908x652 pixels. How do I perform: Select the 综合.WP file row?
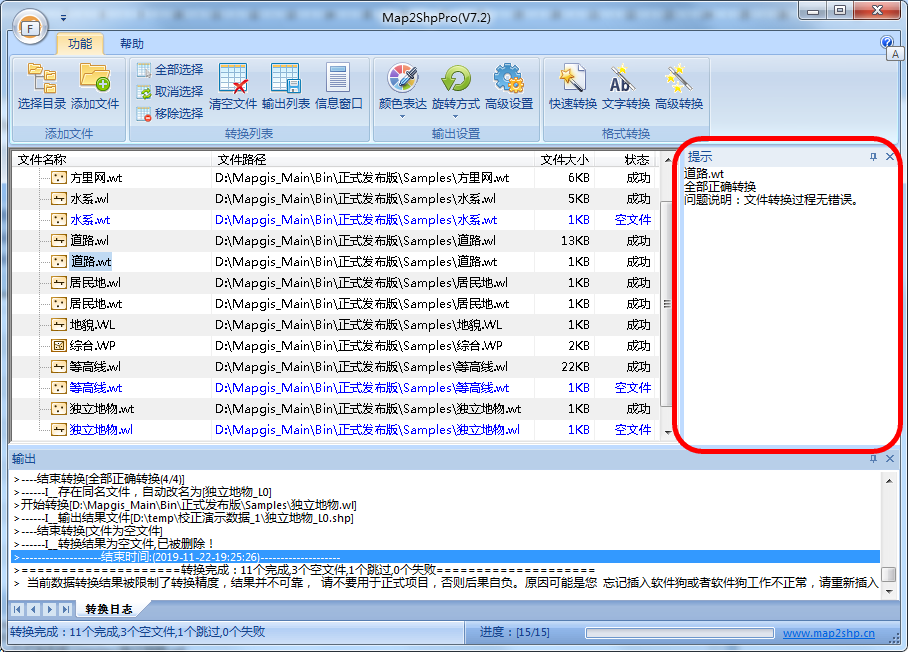pos(336,346)
